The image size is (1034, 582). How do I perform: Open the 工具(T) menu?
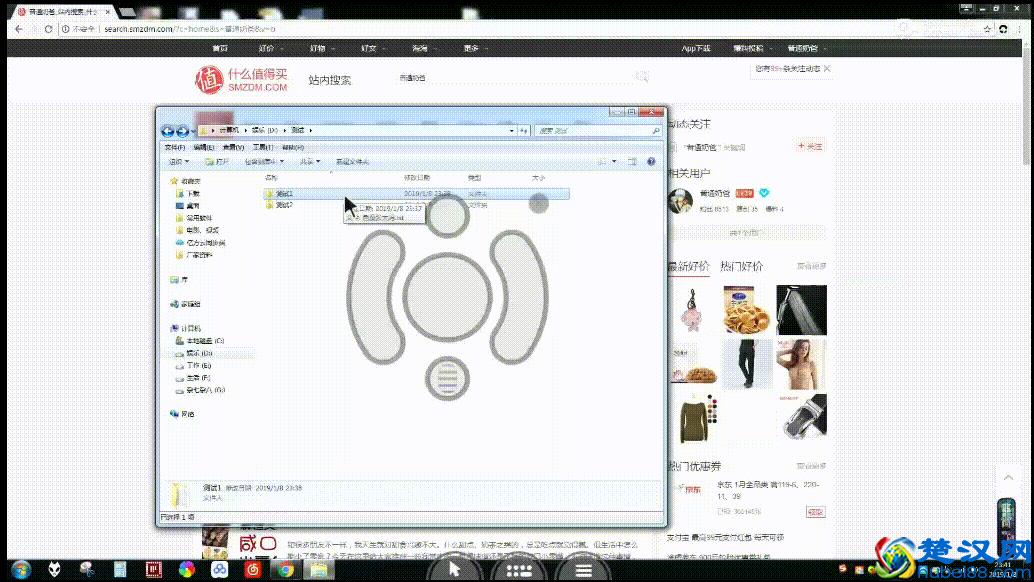click(261, 146)
